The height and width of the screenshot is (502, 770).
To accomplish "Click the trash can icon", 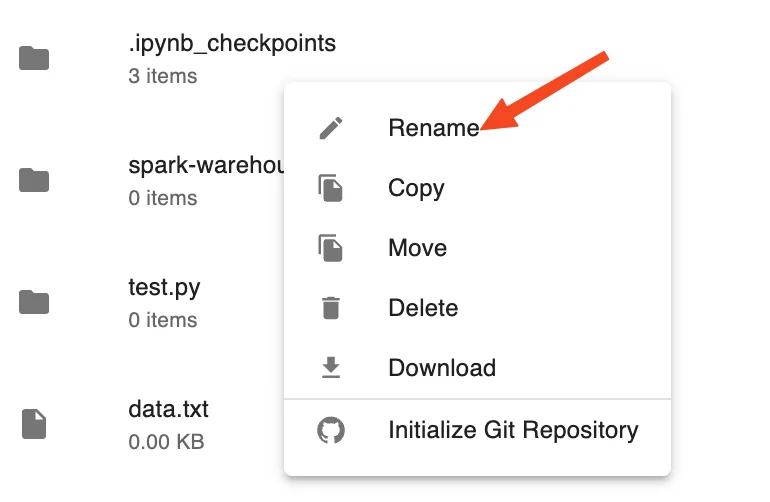I will [331, 308].
